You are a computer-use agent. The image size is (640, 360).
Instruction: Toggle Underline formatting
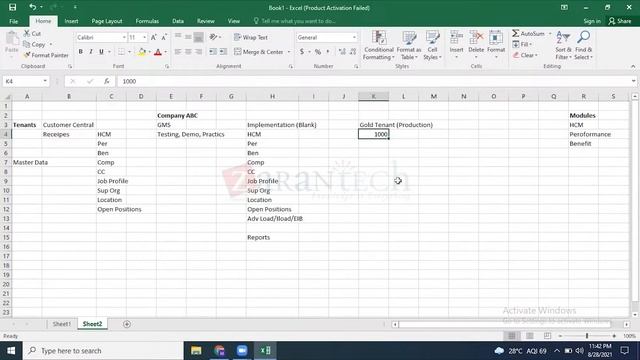[x=101, y=52]
